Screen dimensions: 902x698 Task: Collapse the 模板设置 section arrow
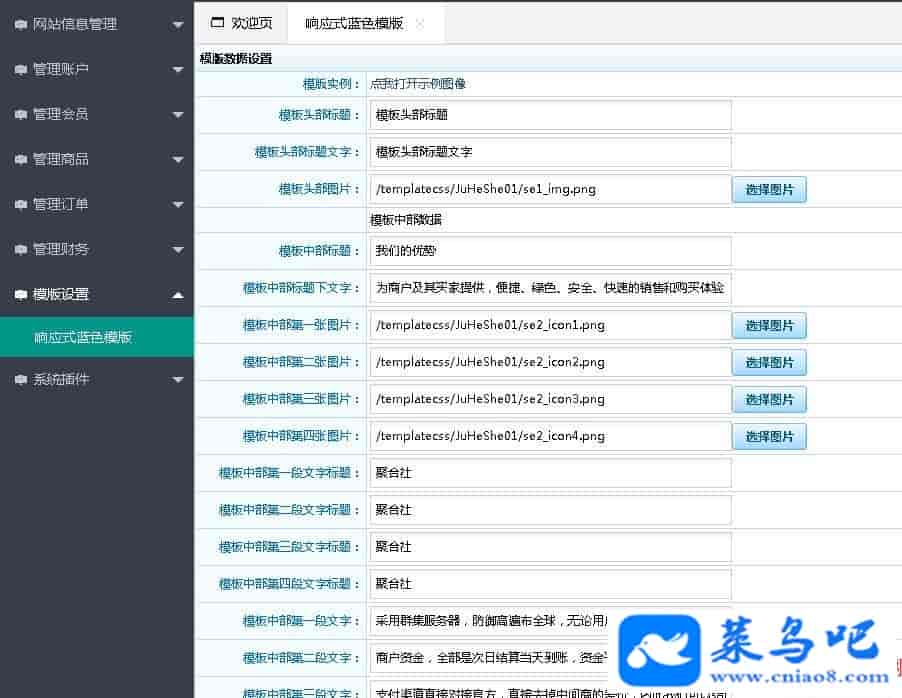[177, 294]
